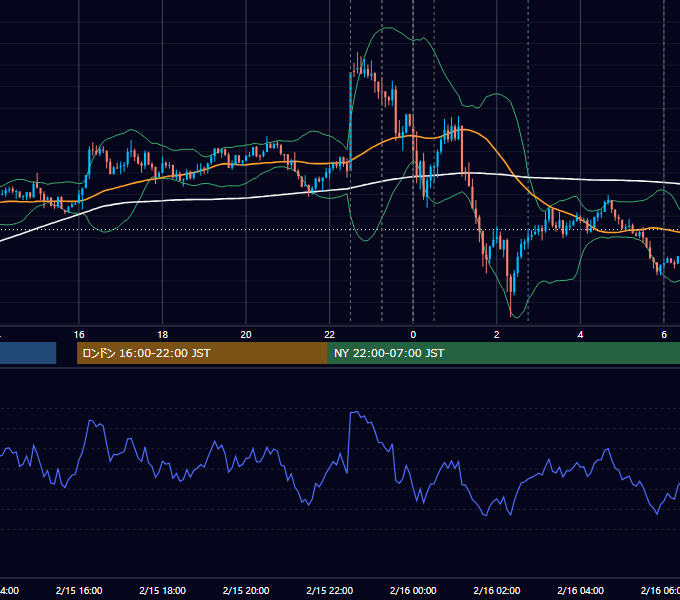Click the NY 22:00-07:00 JST session bar

click(x=503, y=353)
